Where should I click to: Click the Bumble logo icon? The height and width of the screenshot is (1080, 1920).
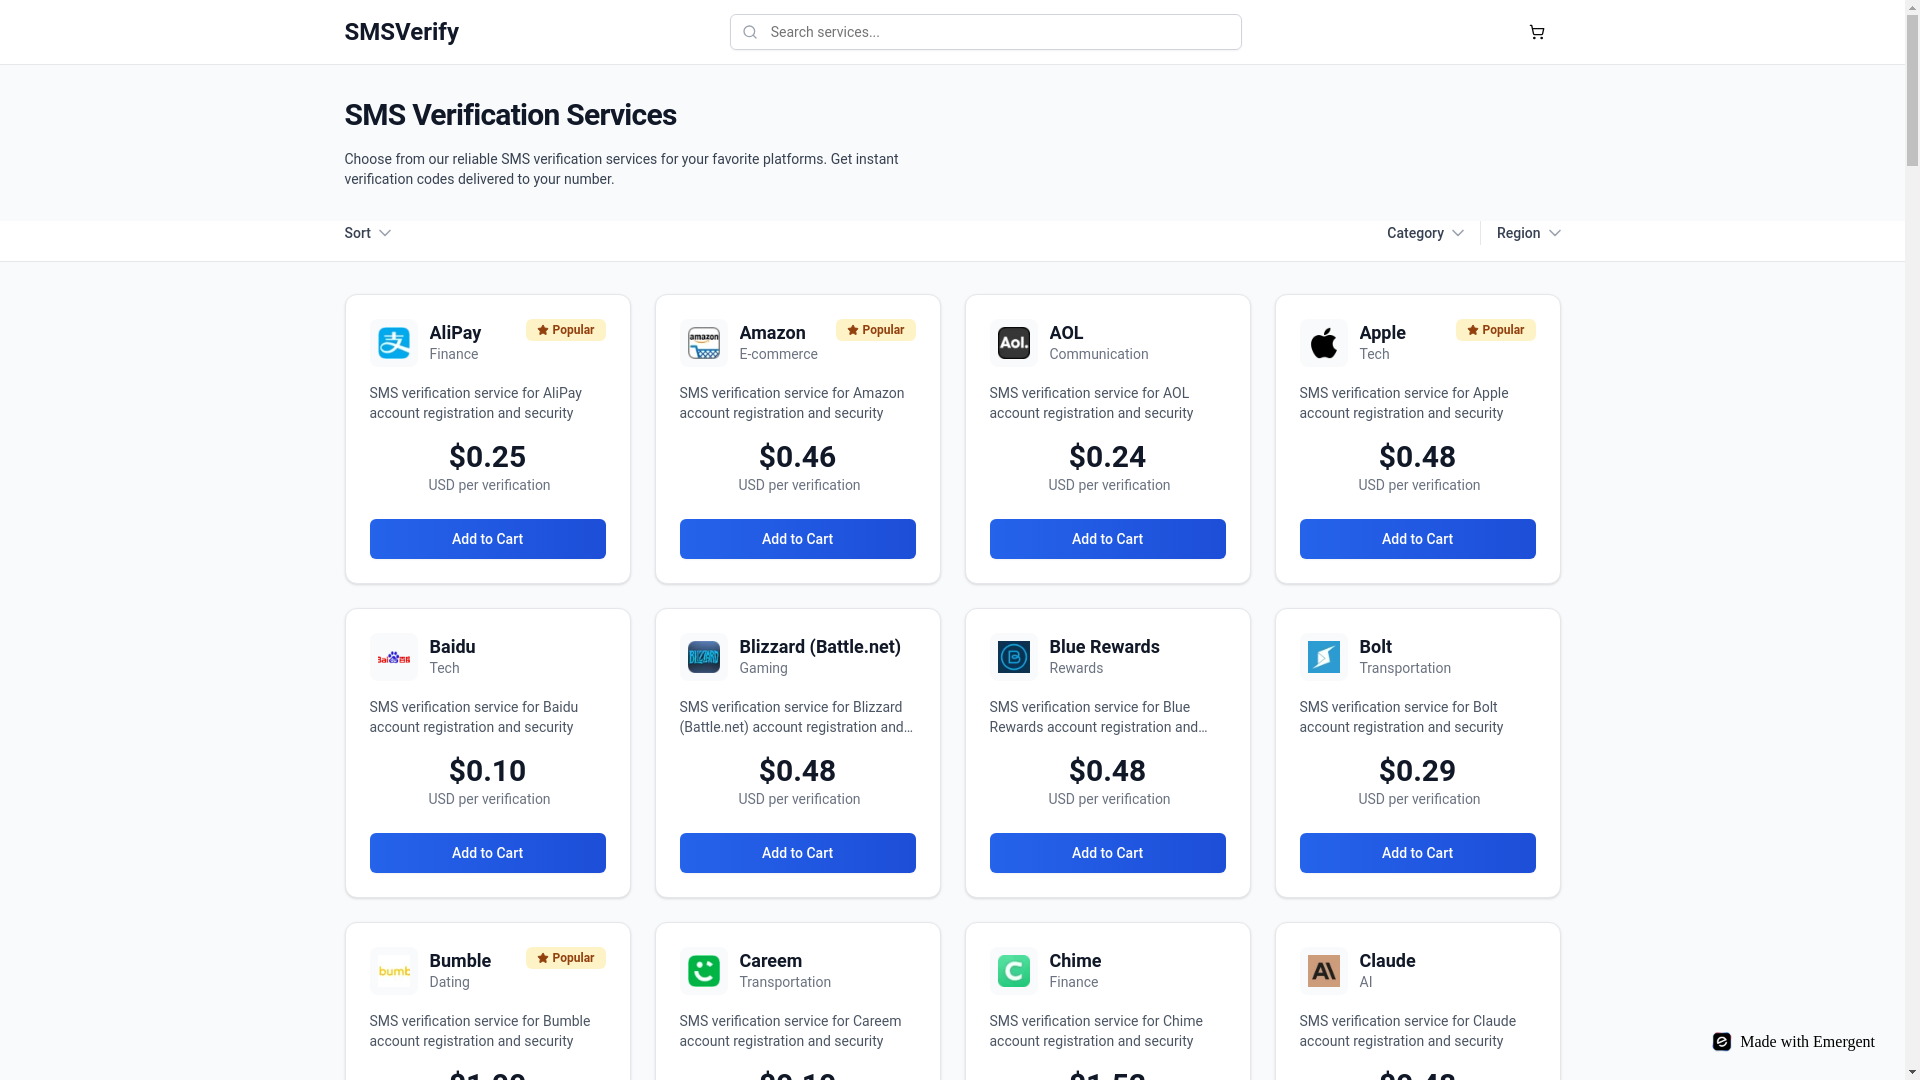pos(393,971)
